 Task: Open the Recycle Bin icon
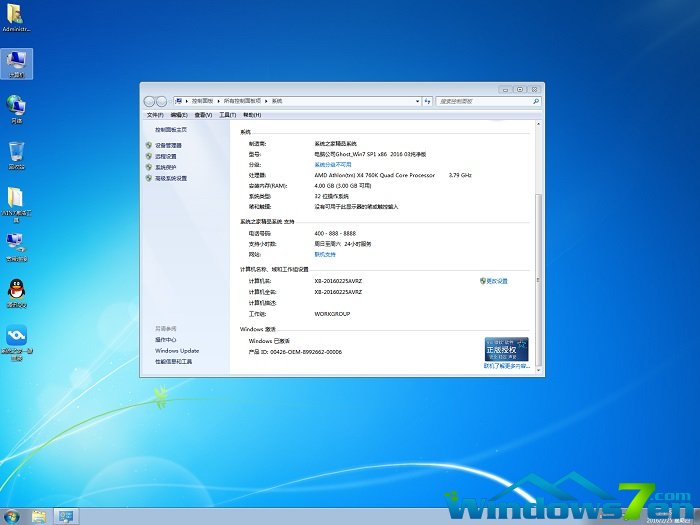tap(17, 153)
